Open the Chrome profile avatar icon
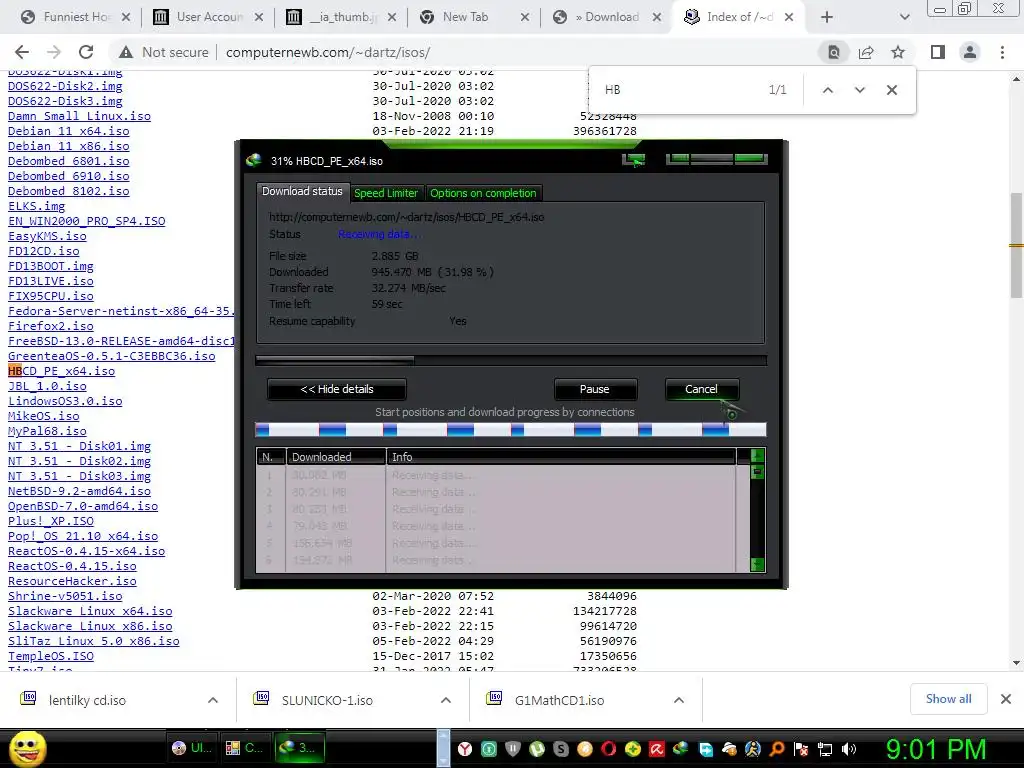The image size is (1024, 768). click(970, 52)
